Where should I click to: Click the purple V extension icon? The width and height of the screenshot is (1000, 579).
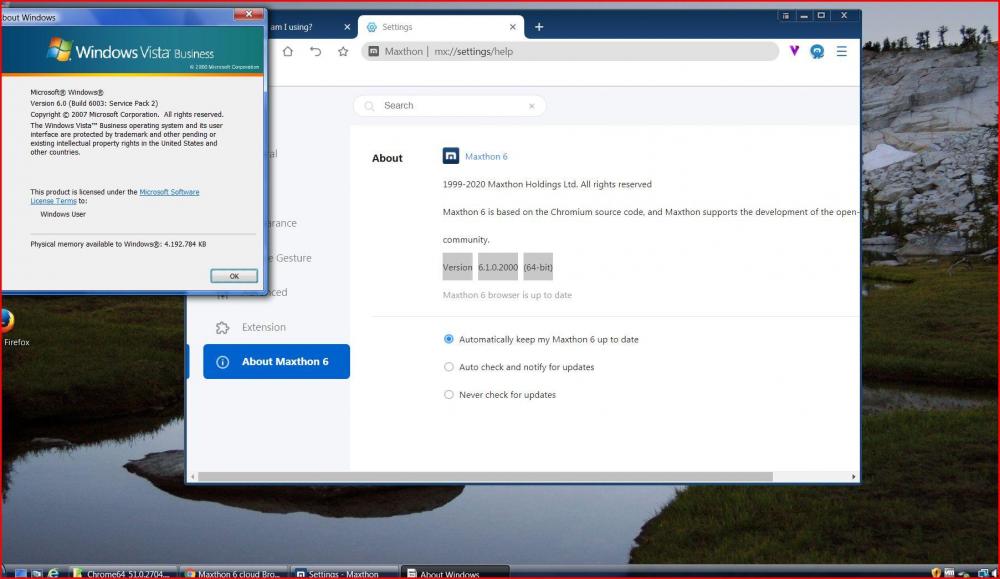click(794, 51)
